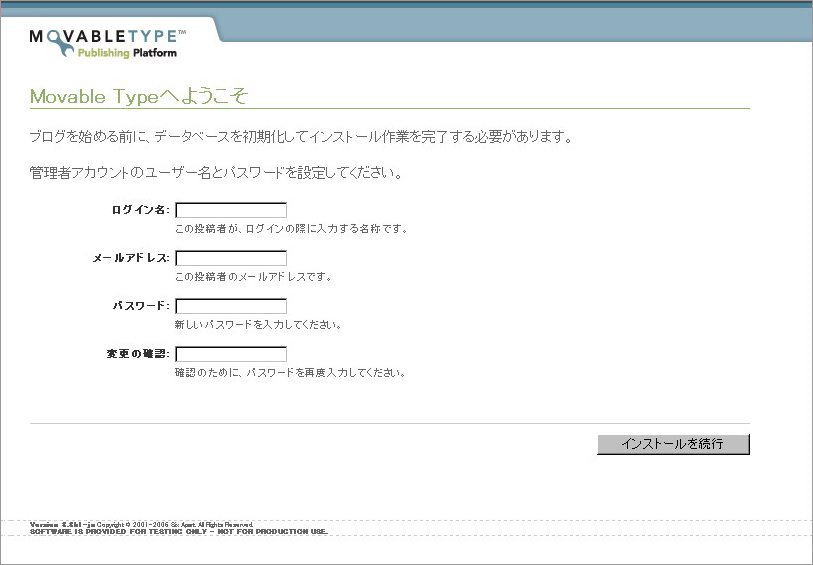The image size is (813, 565).
Task: Click the パスワード label
Action: (x=141, y=306)
